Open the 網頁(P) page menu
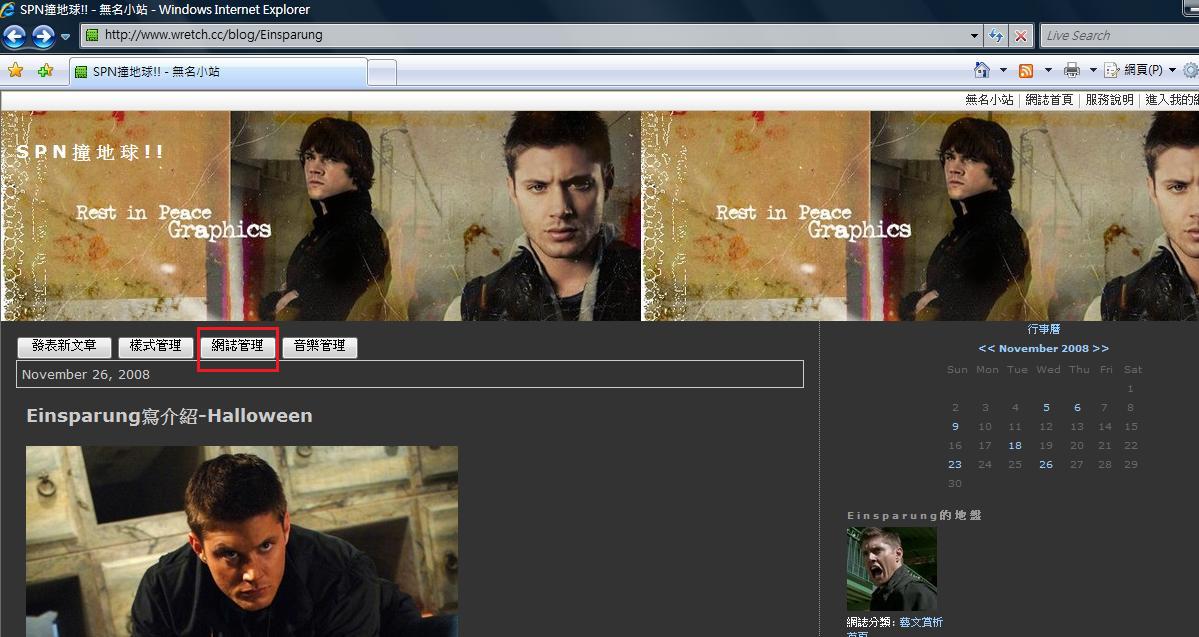This screenshot has width=1199, height=637. (1140, 70)
